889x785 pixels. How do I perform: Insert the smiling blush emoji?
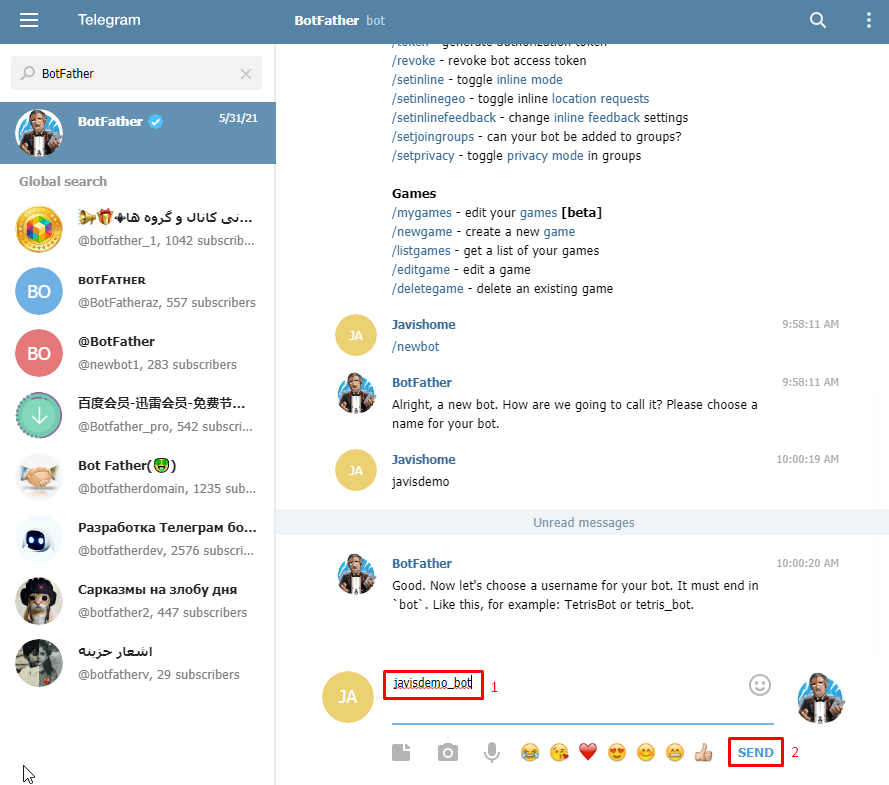pos(646,753)
